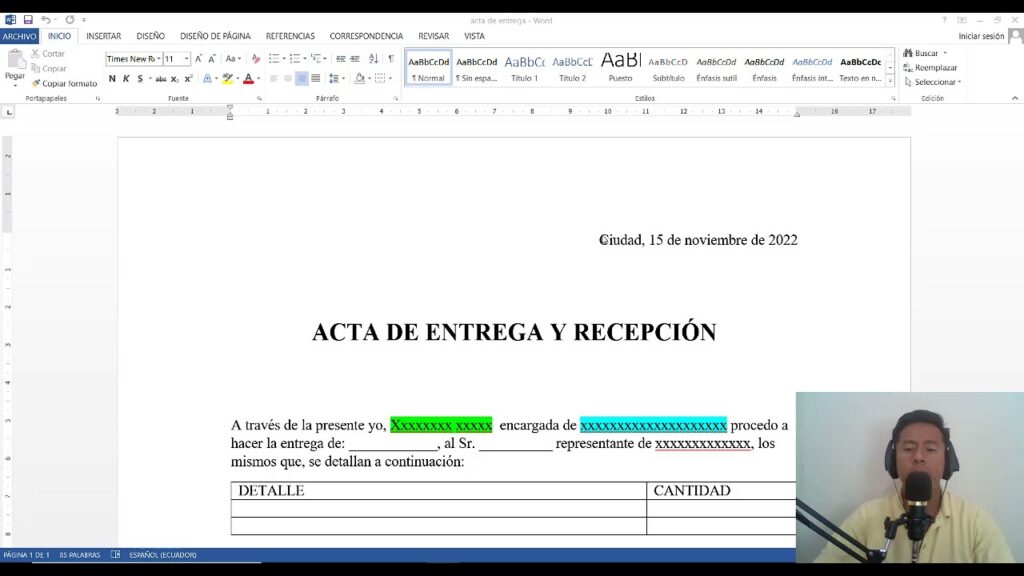The width and height of the screenshot is (1024, 576).
Task: Click the red font color button
Action: click(x=248, y=78)
